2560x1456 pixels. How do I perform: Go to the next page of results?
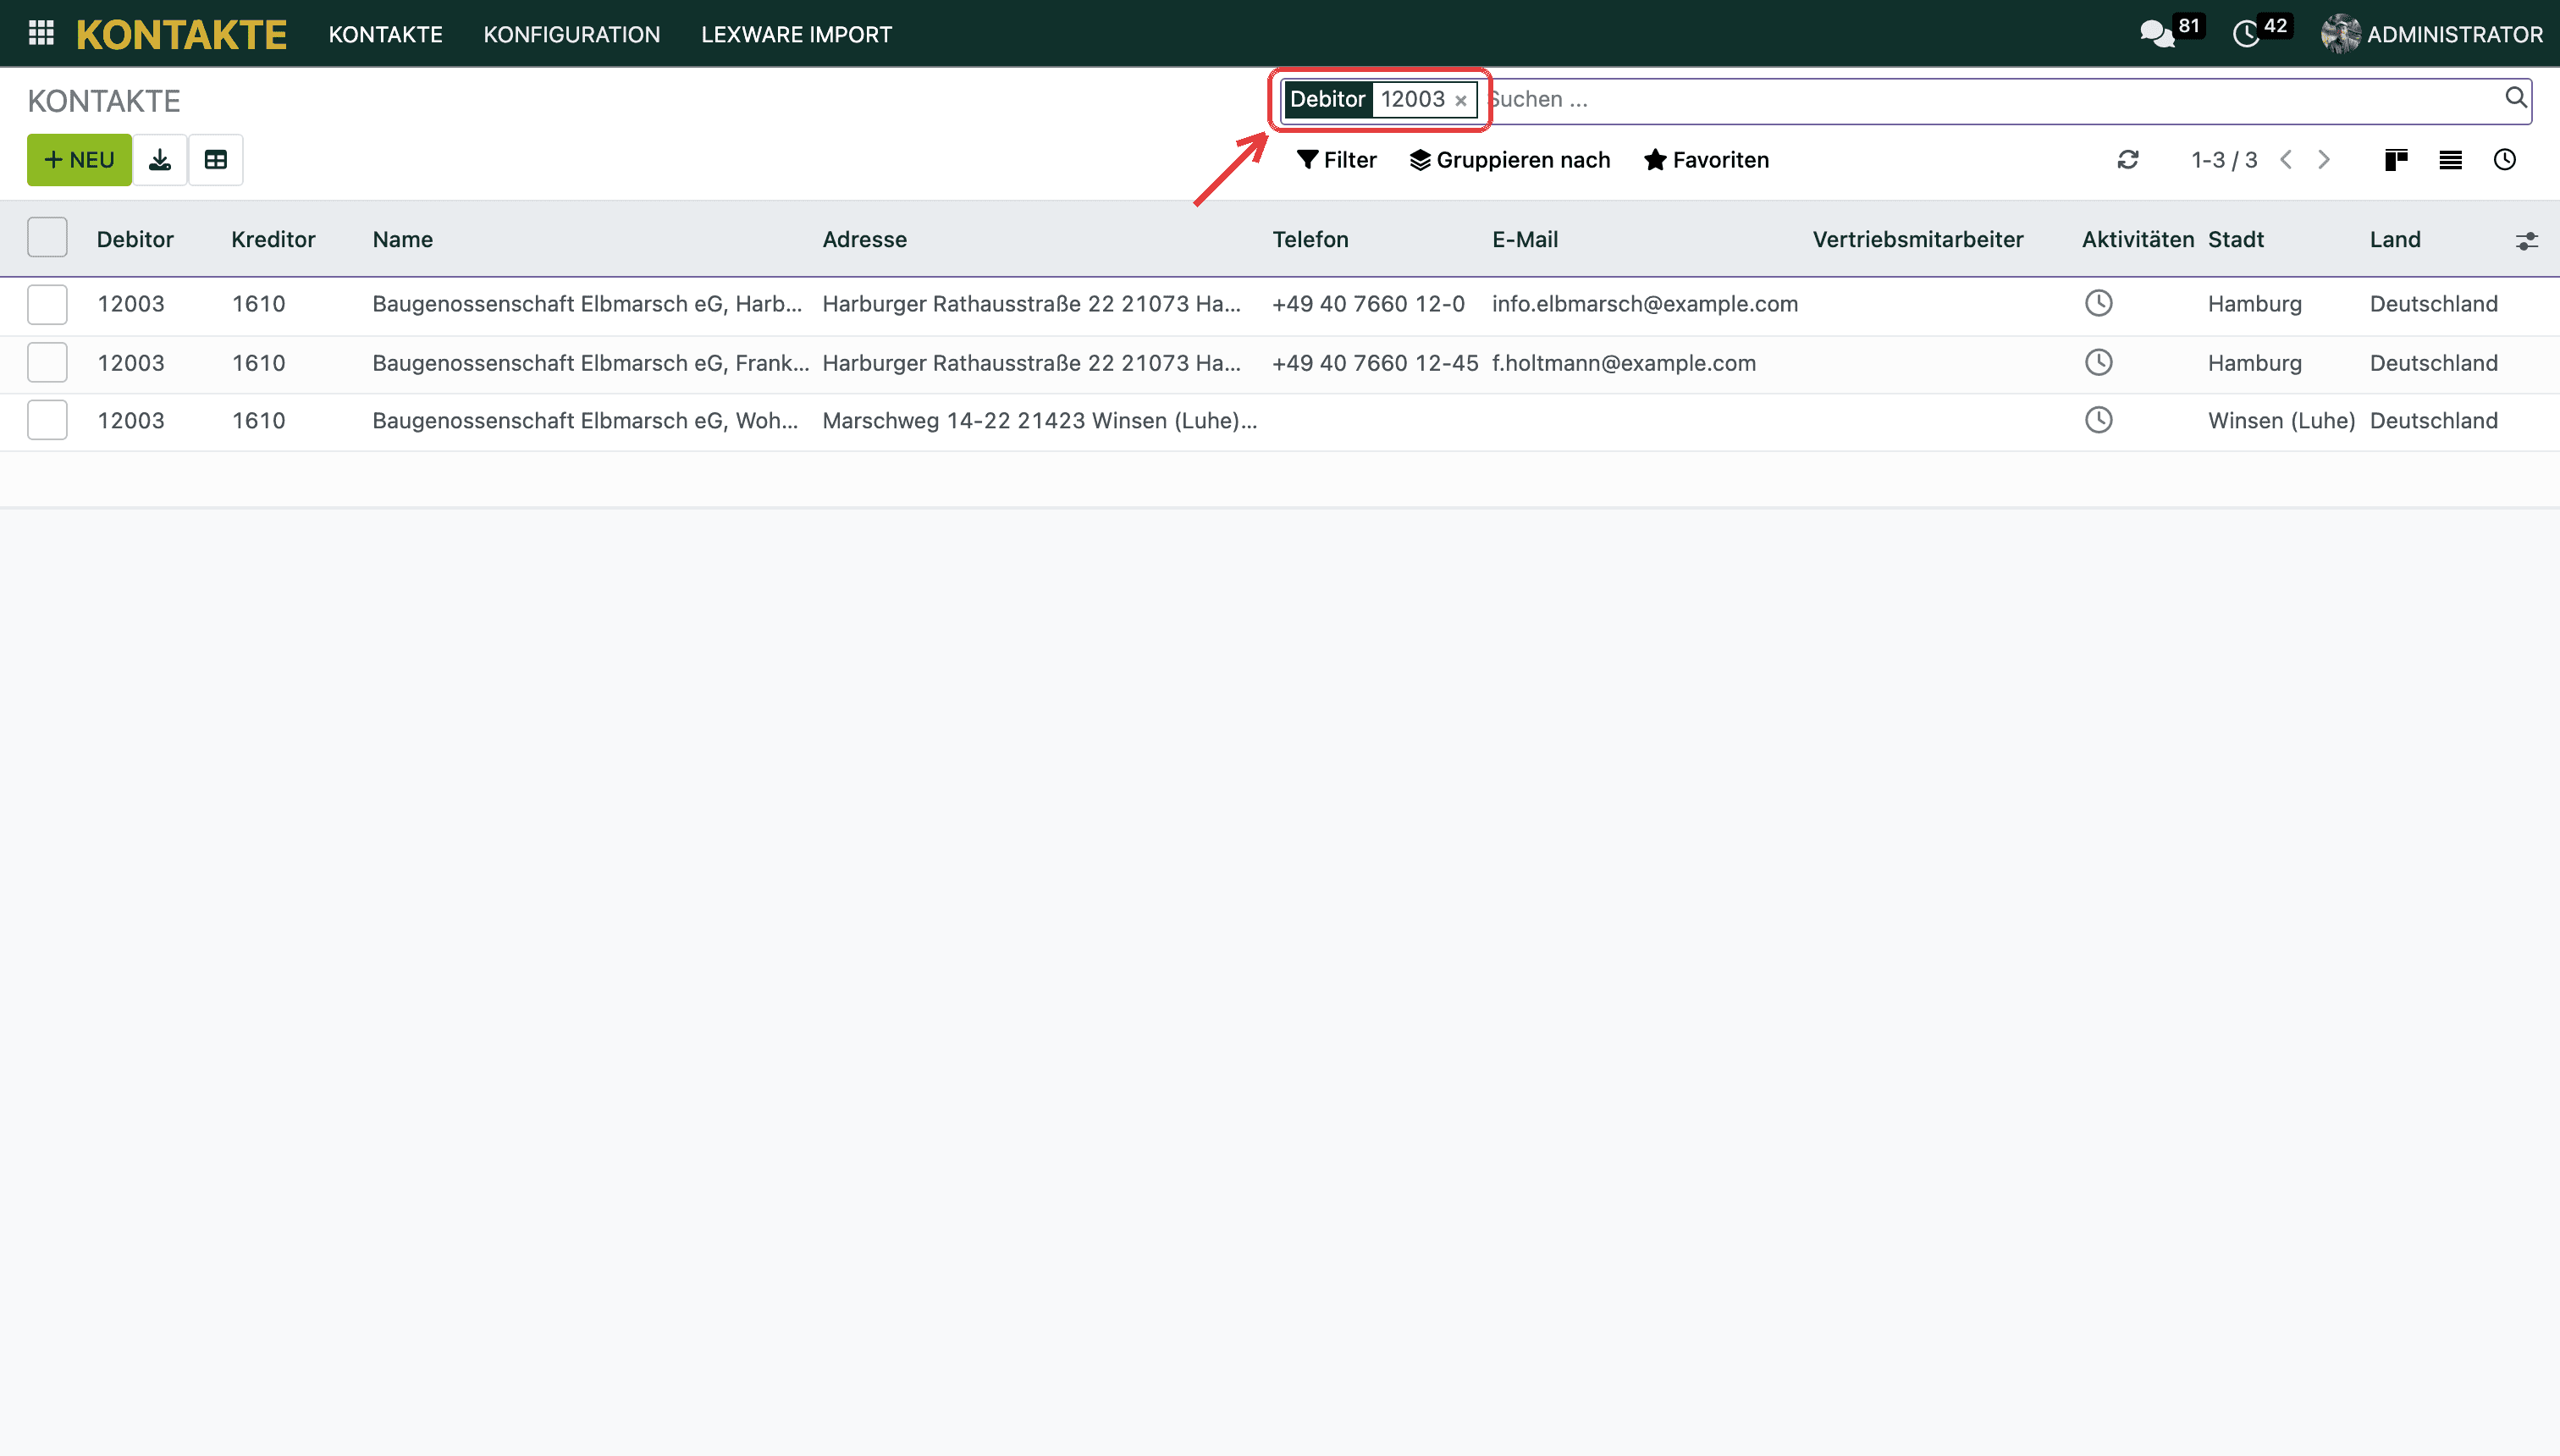pos(2324,160)
